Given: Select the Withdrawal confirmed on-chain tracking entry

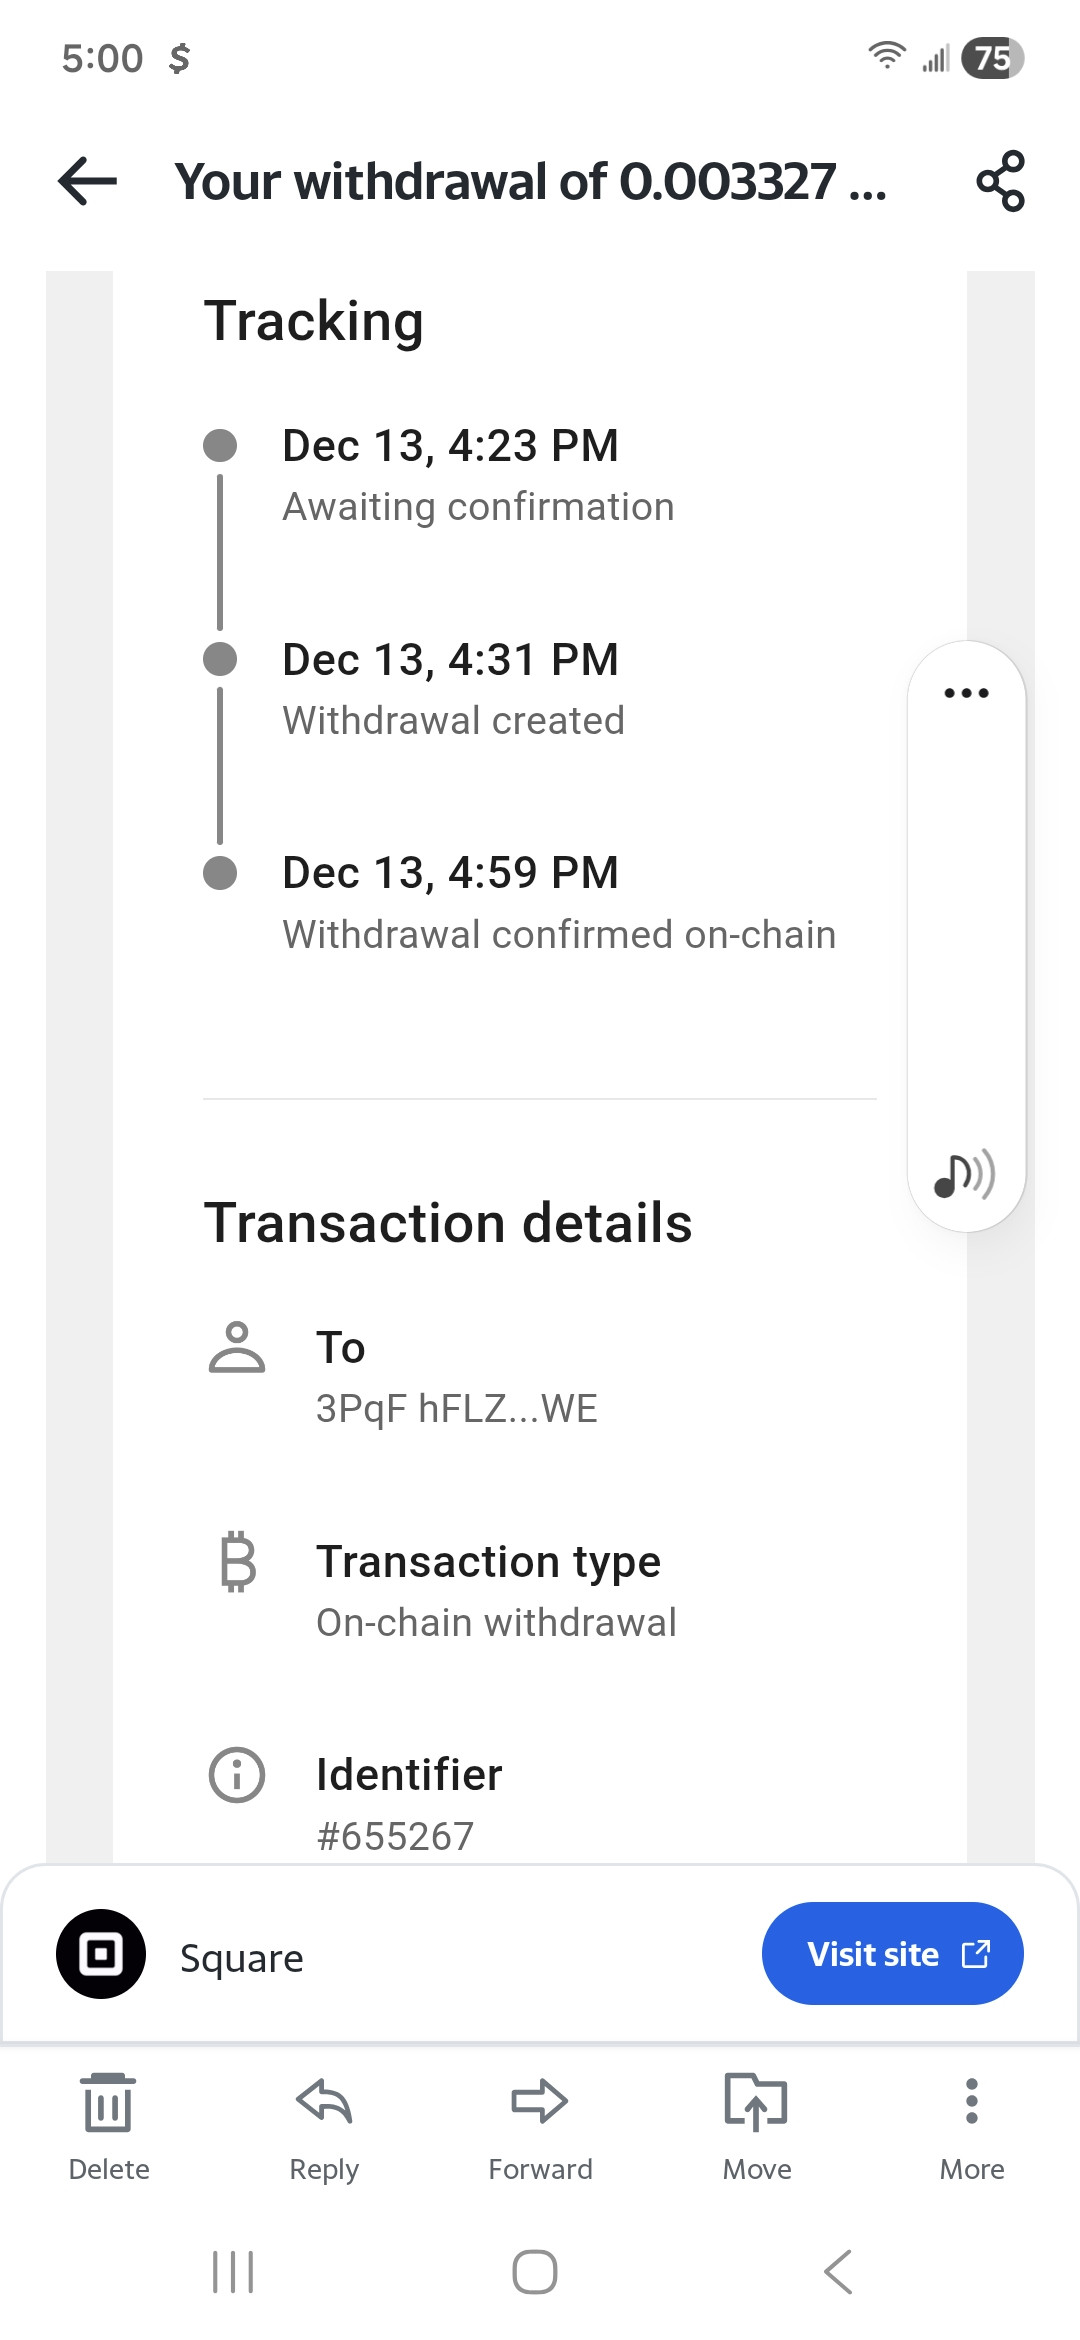Looking at the screenshot, I should (559, 903).
